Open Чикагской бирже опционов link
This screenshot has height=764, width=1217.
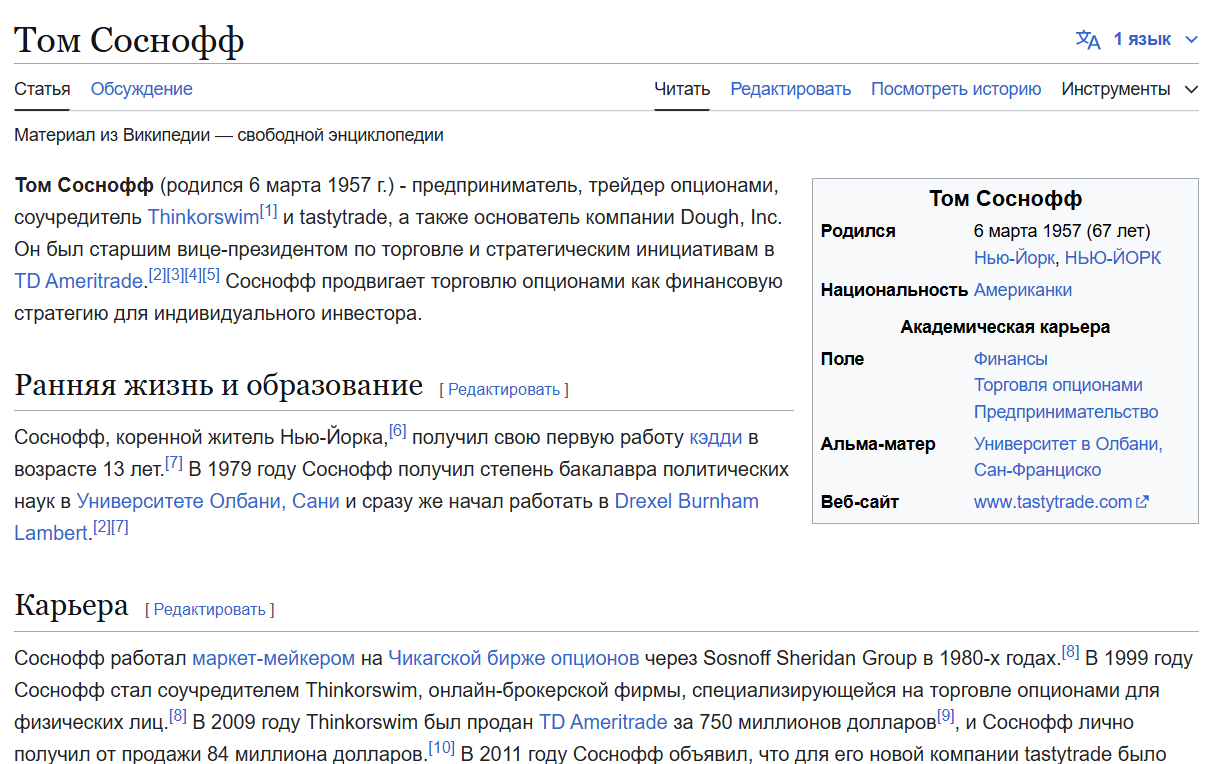point(513,658)
